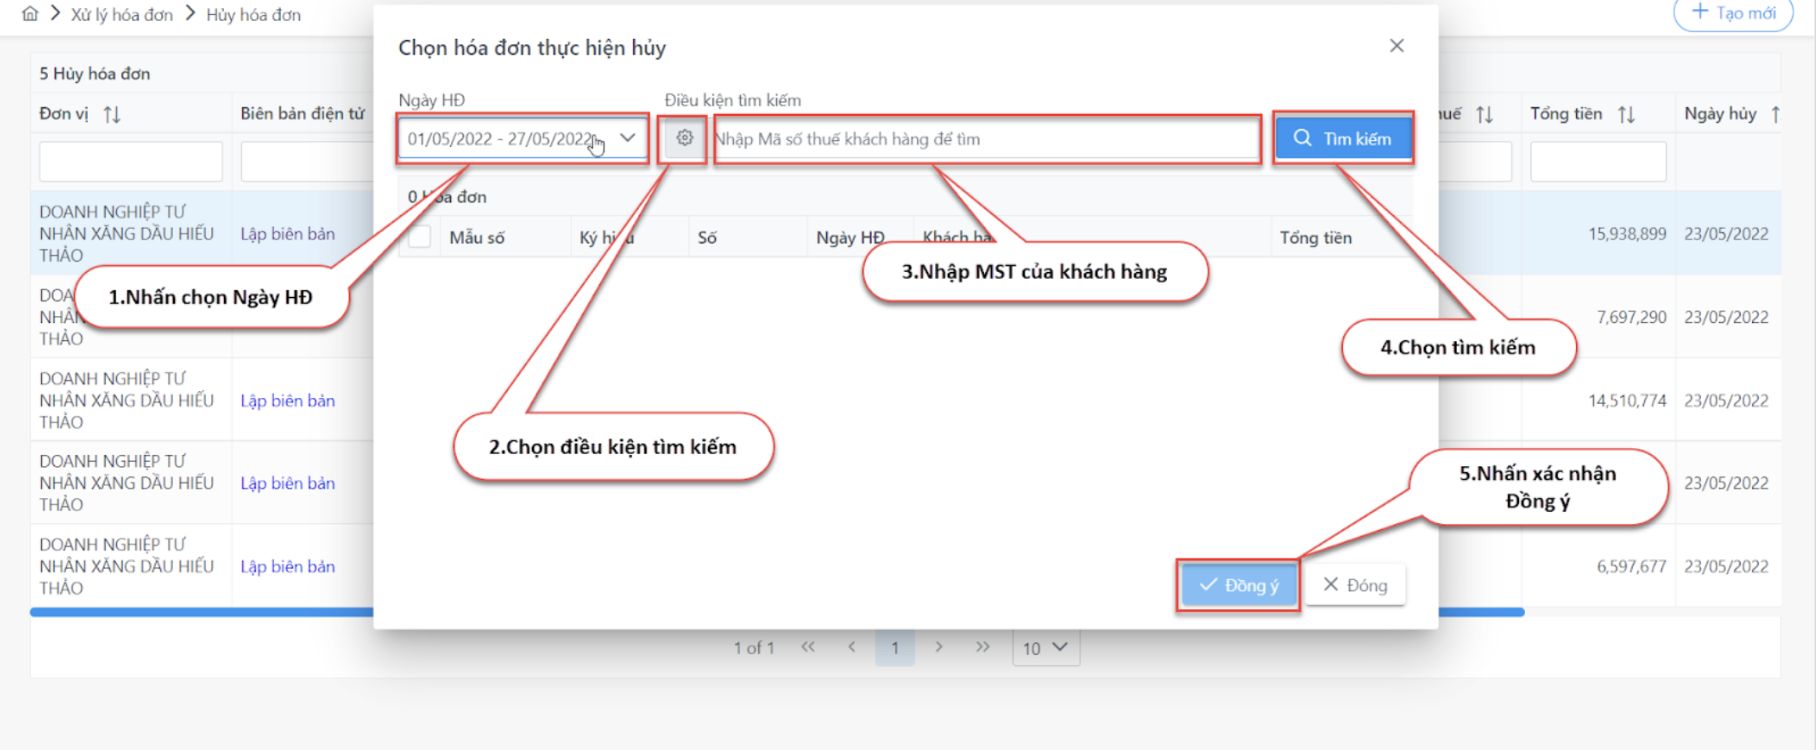Open 'Lập biên bản' link in first row
The image size is (1816, 750).
(287, 234)
